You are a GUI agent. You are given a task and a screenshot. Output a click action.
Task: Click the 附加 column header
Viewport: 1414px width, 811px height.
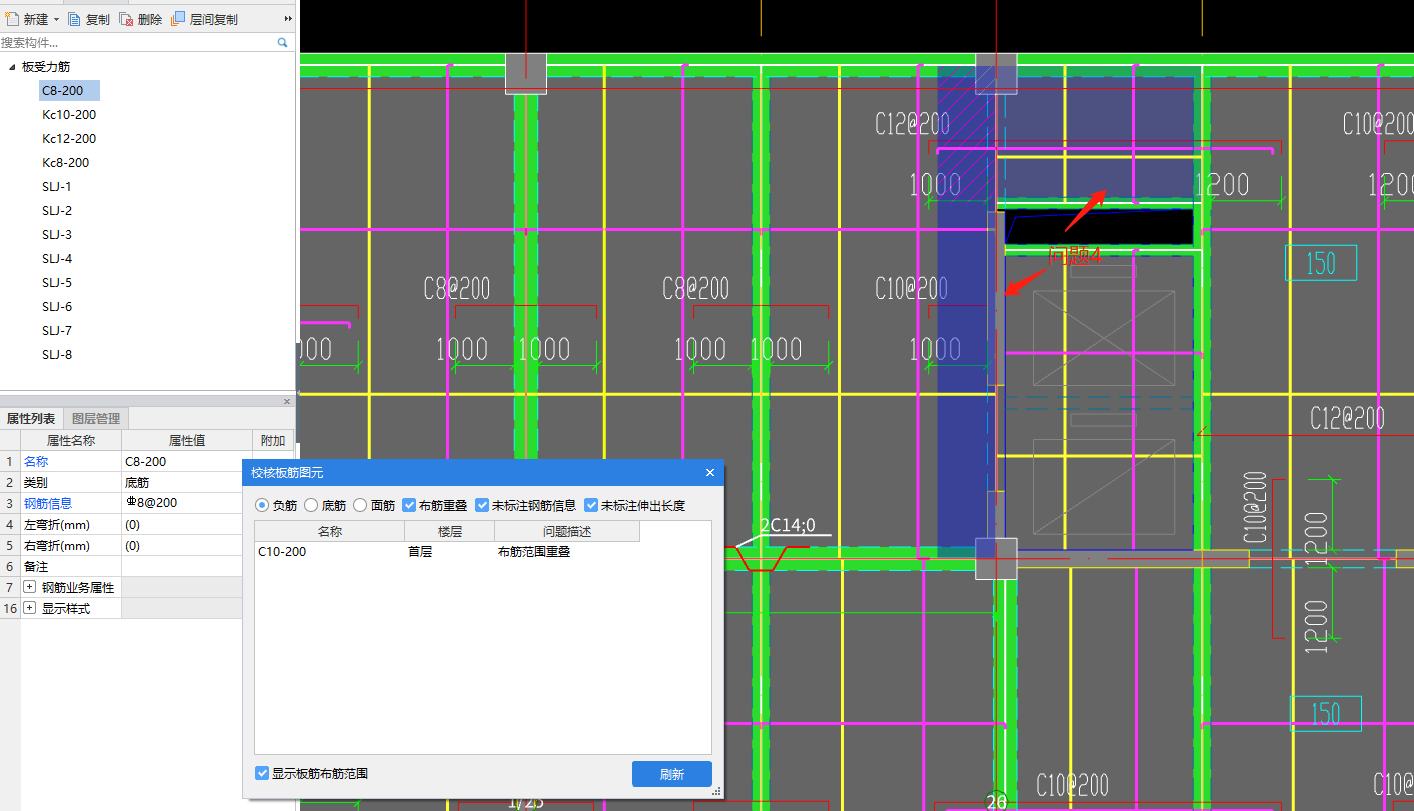[273, 441]
